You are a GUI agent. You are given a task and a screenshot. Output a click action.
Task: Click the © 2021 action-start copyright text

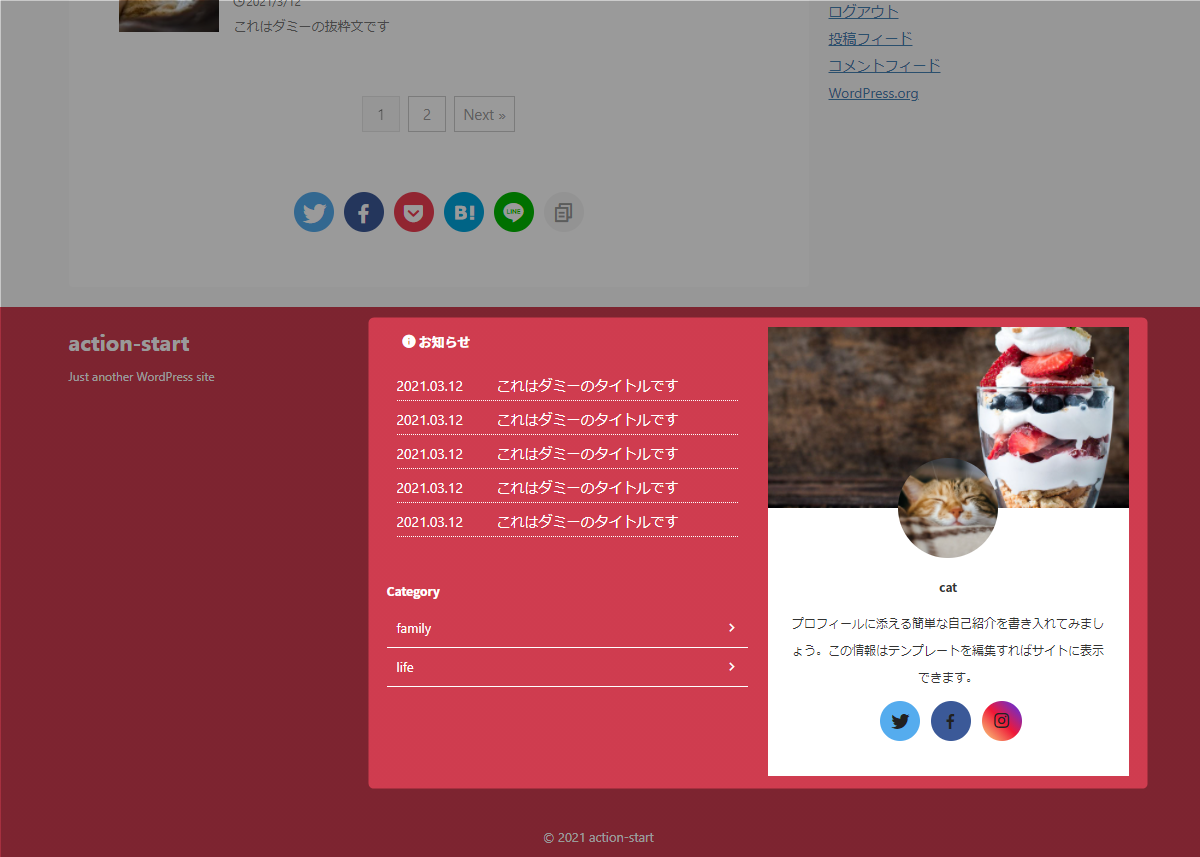pos(599,838)
